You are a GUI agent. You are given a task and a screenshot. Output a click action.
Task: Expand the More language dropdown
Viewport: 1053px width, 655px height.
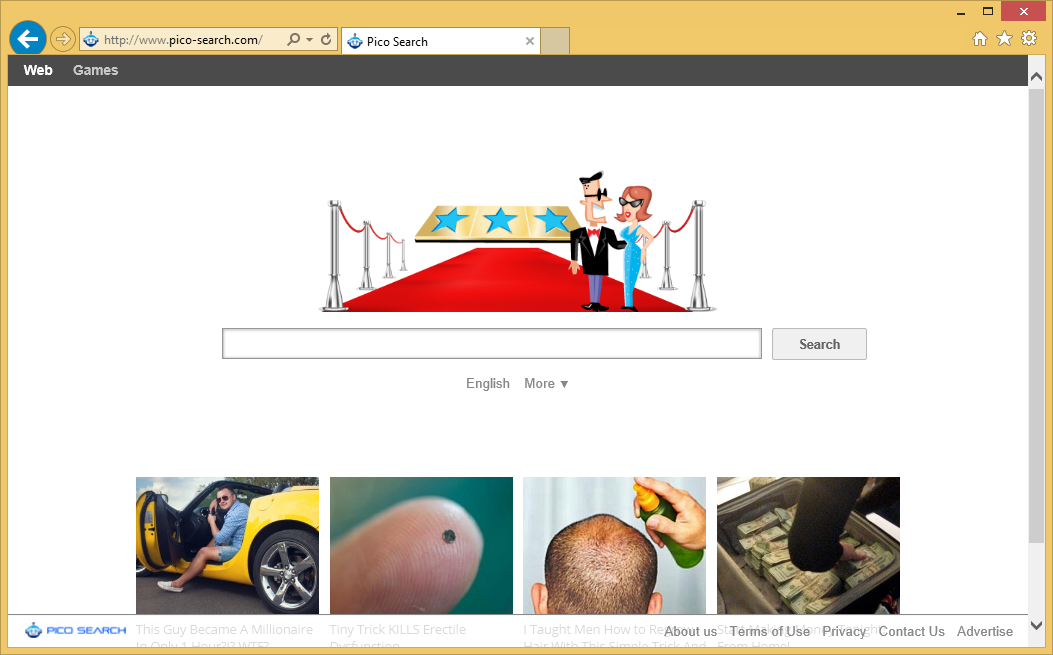pyautogui.click(x=546, y=383)
